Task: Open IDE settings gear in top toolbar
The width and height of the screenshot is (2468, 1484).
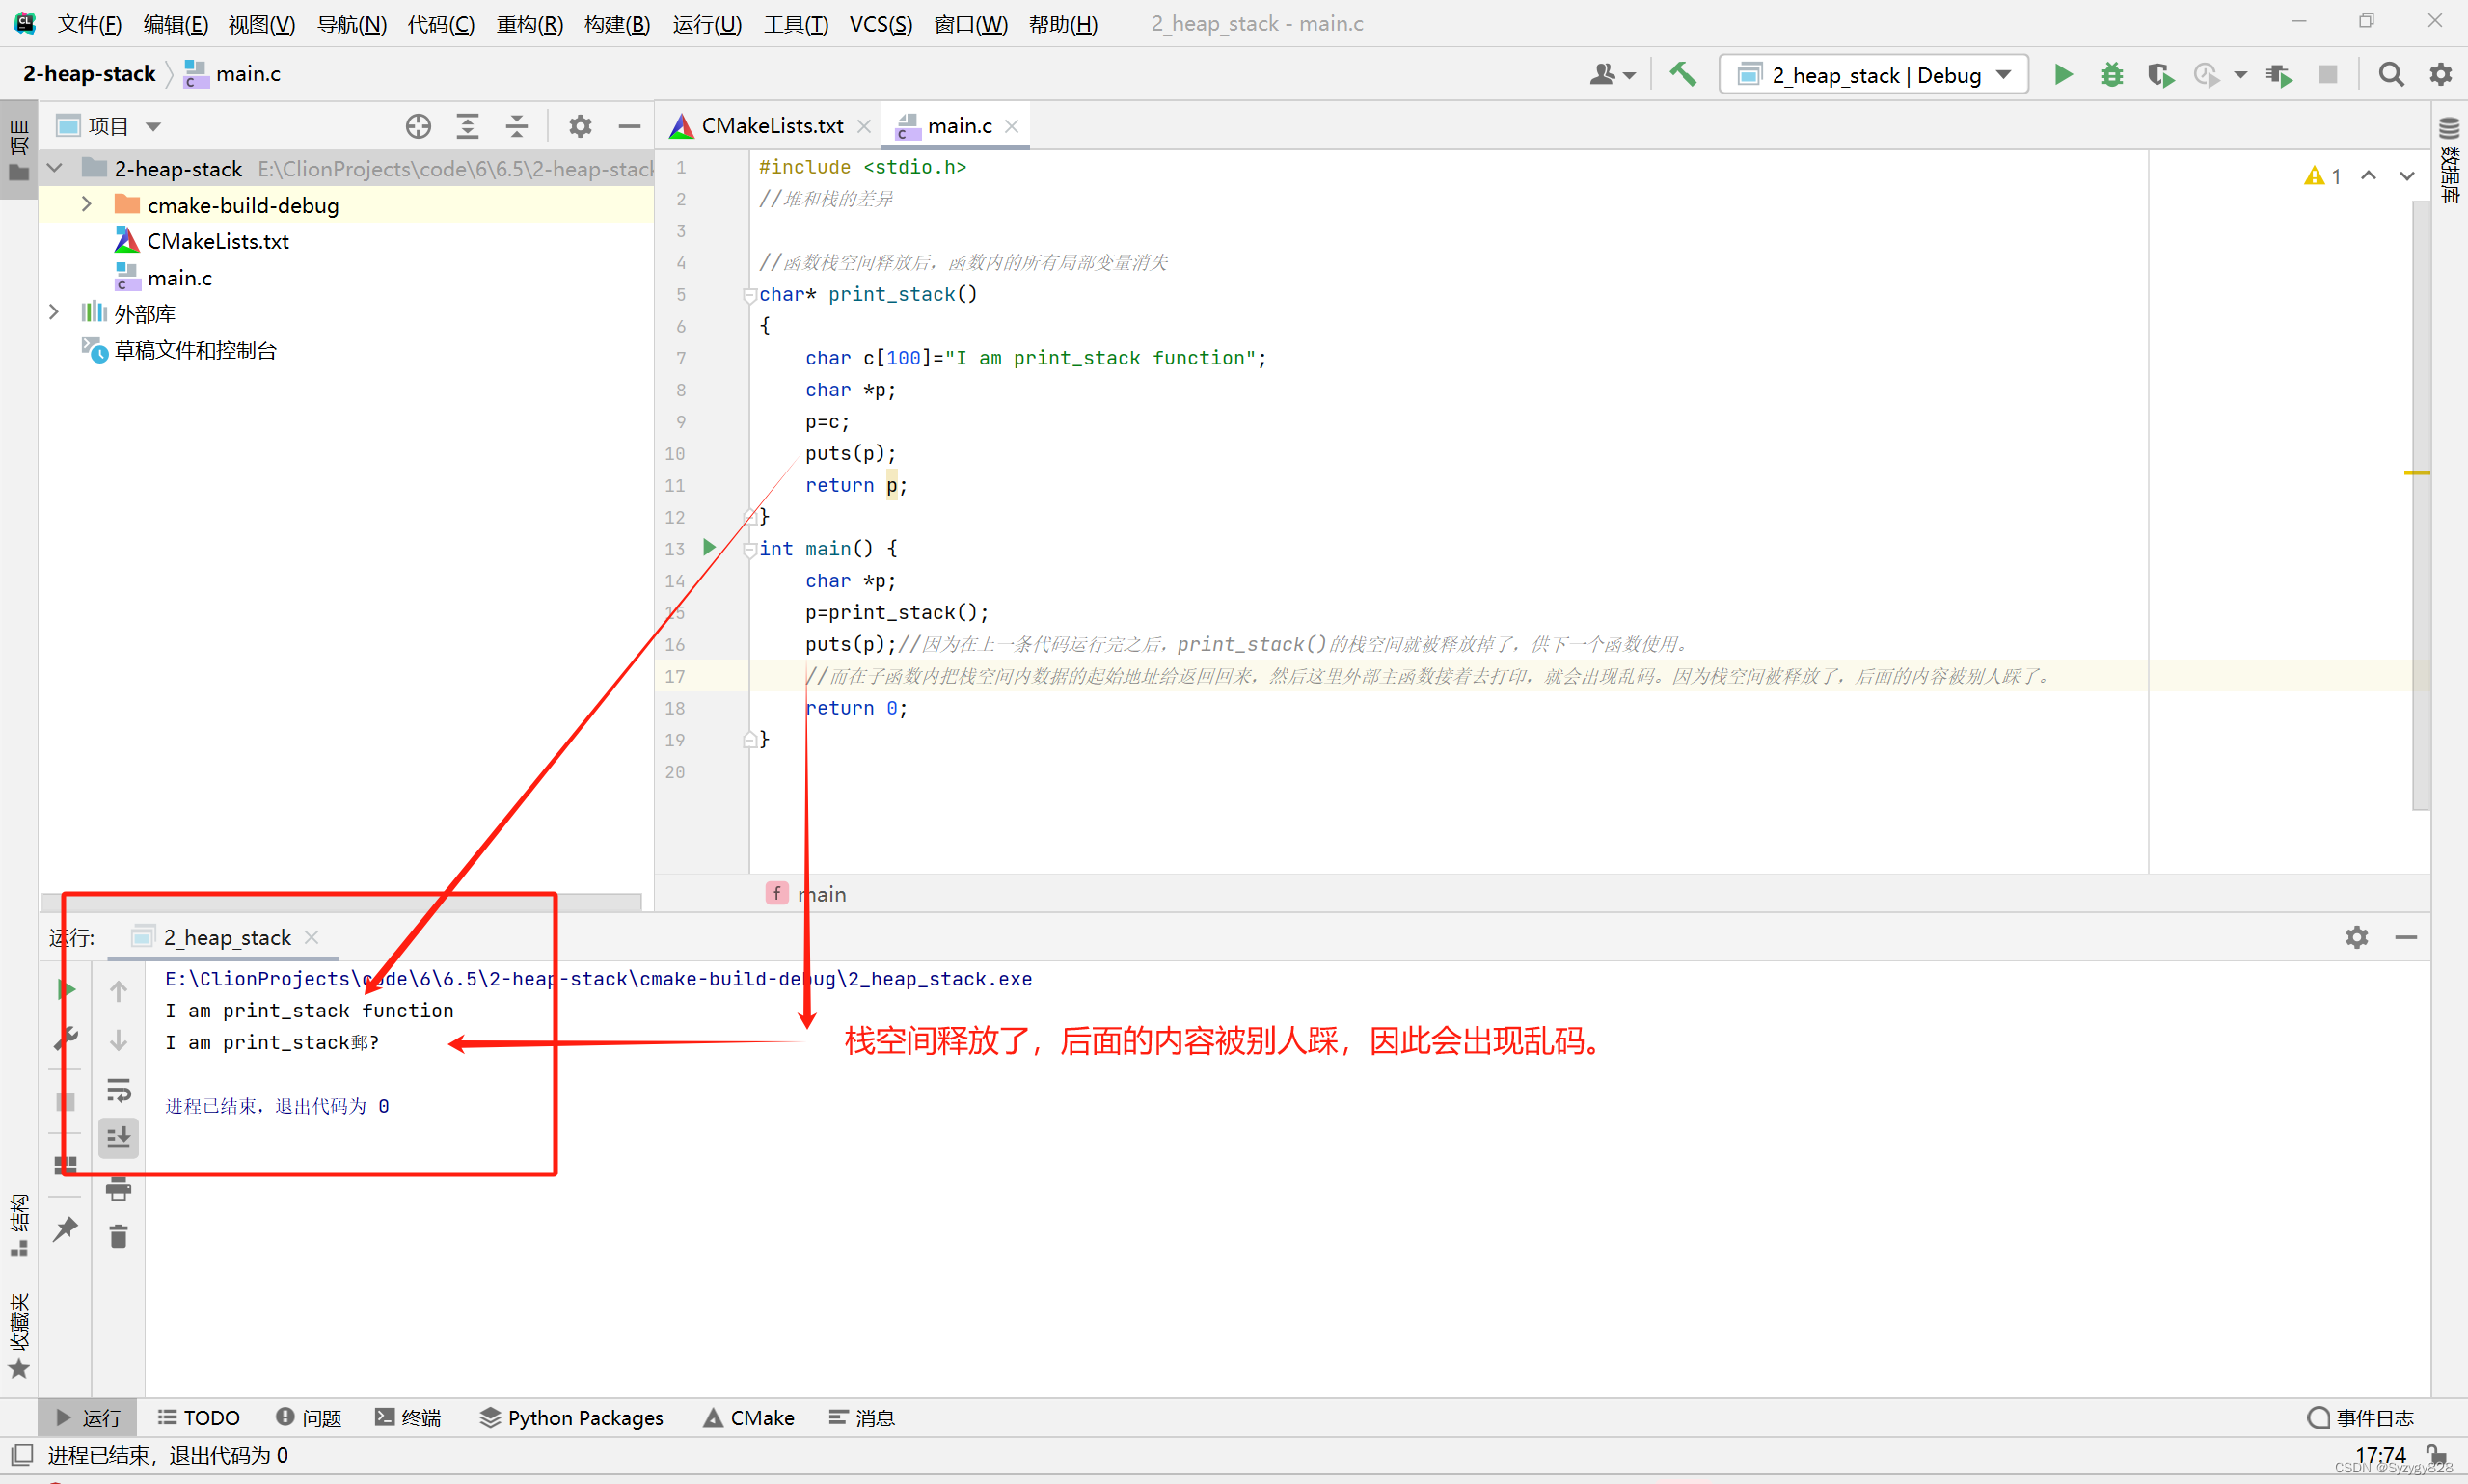Action: pos(2441,75)
